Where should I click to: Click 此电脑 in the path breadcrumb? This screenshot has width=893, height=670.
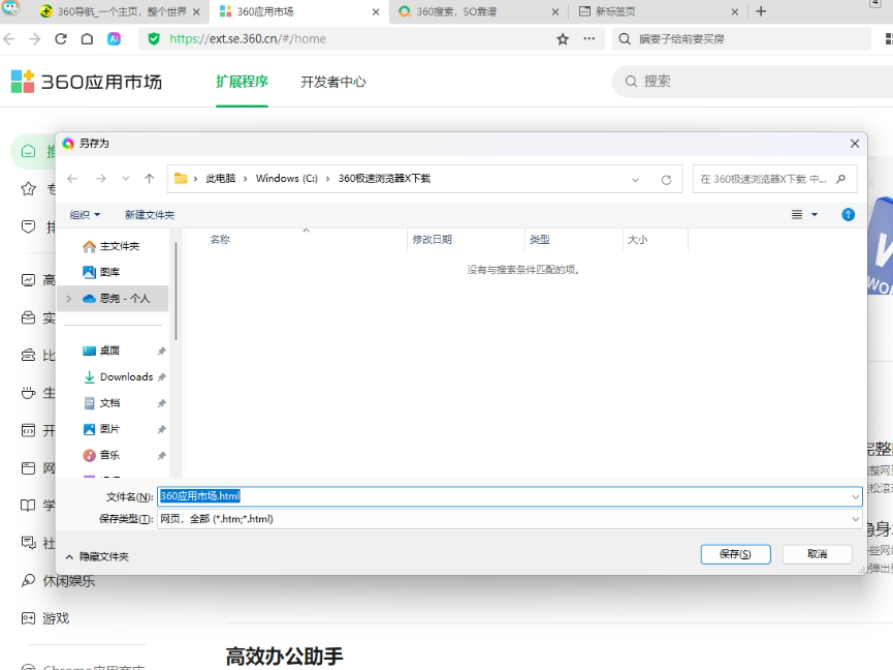(x=221, y=178)
